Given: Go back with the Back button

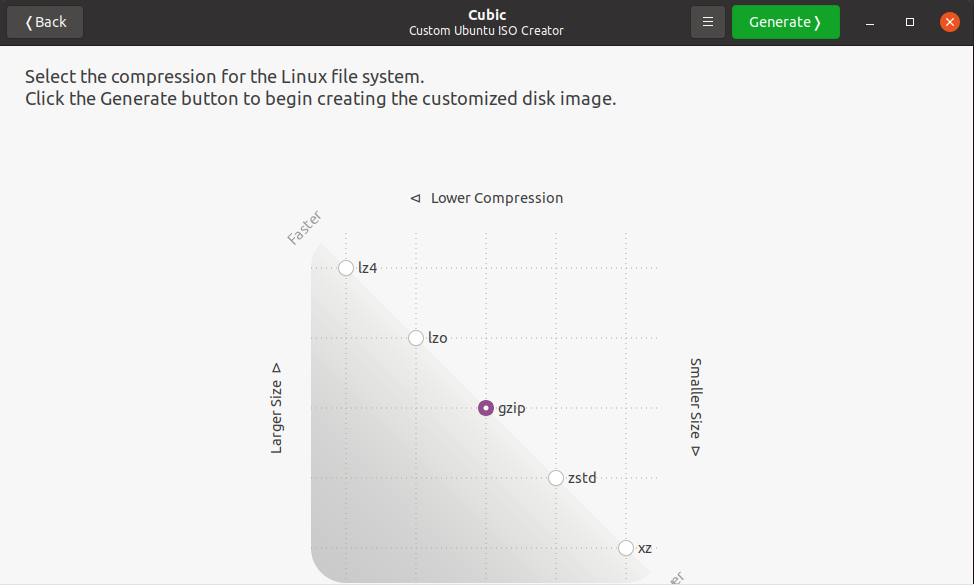Looking at the screenshot, I should (x=45, y=22).
